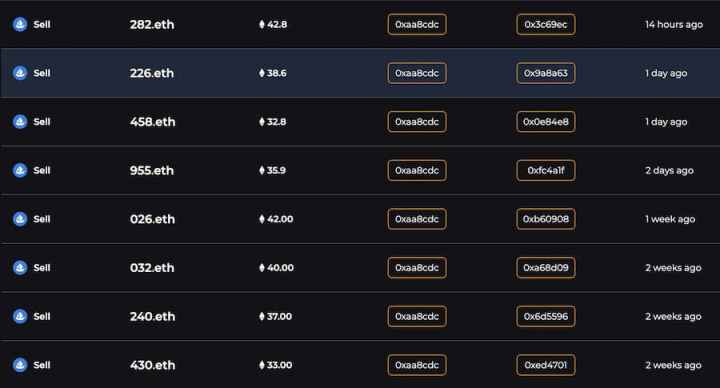Click the OpenSea icon in 955.eth row
Screen dimensions: 720x388
click(20, 170)
